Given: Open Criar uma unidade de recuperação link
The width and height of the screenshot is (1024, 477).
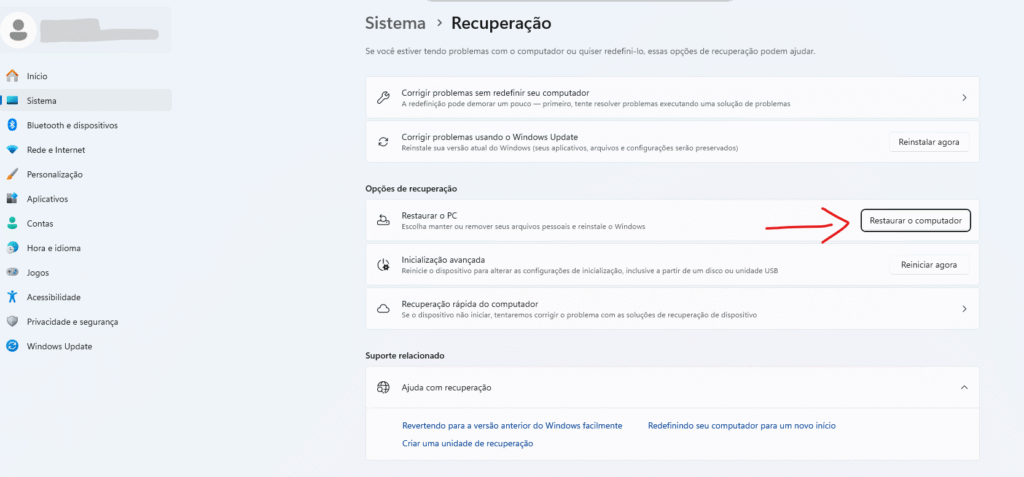Looking at the screenshot, I should 468,443.
